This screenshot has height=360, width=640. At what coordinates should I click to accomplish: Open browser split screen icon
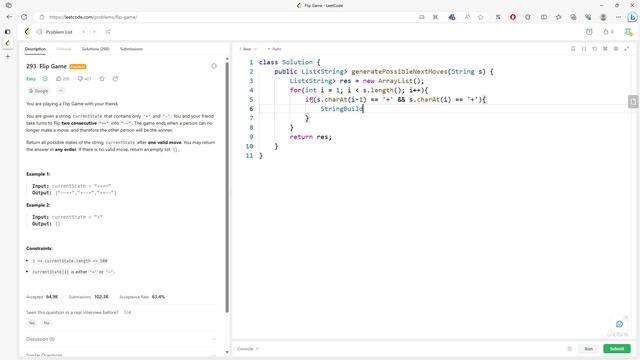pos(544,17)
